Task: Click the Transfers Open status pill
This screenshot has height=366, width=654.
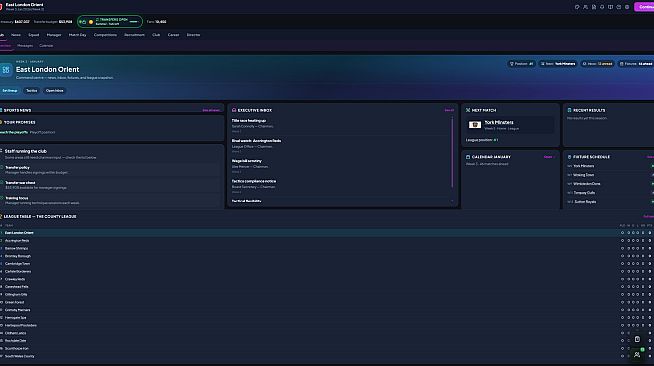Action: [x=110, y=22]
